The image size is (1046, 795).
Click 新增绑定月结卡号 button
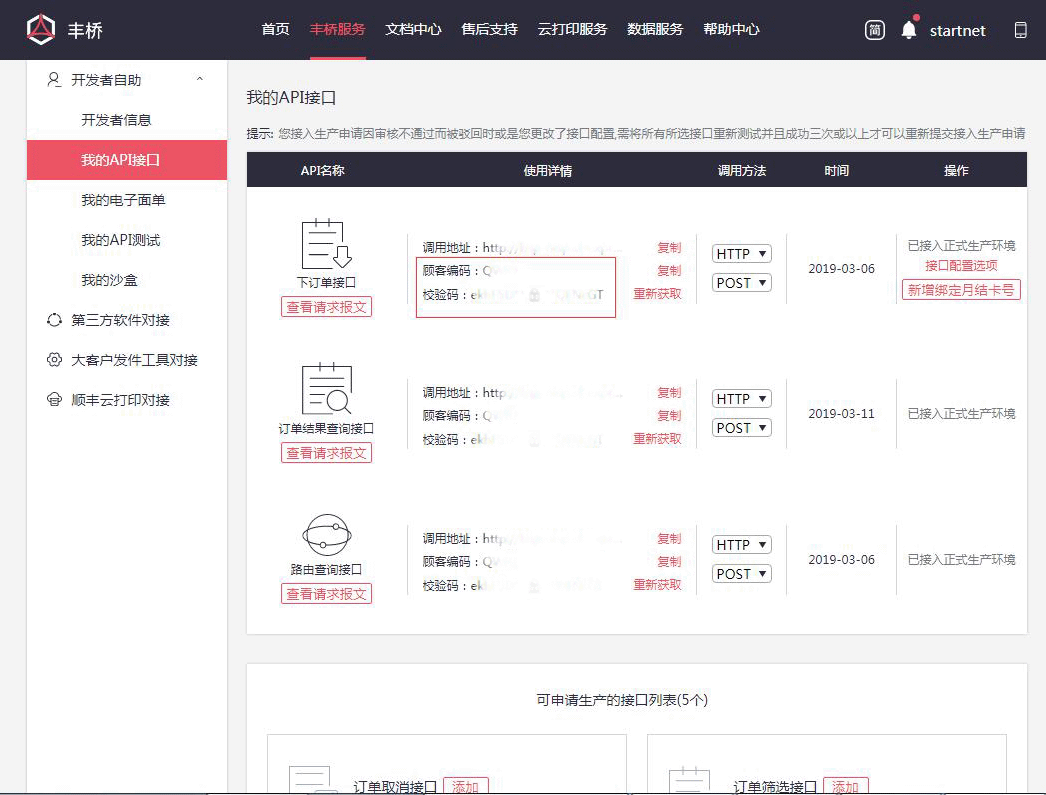[961, 290]
